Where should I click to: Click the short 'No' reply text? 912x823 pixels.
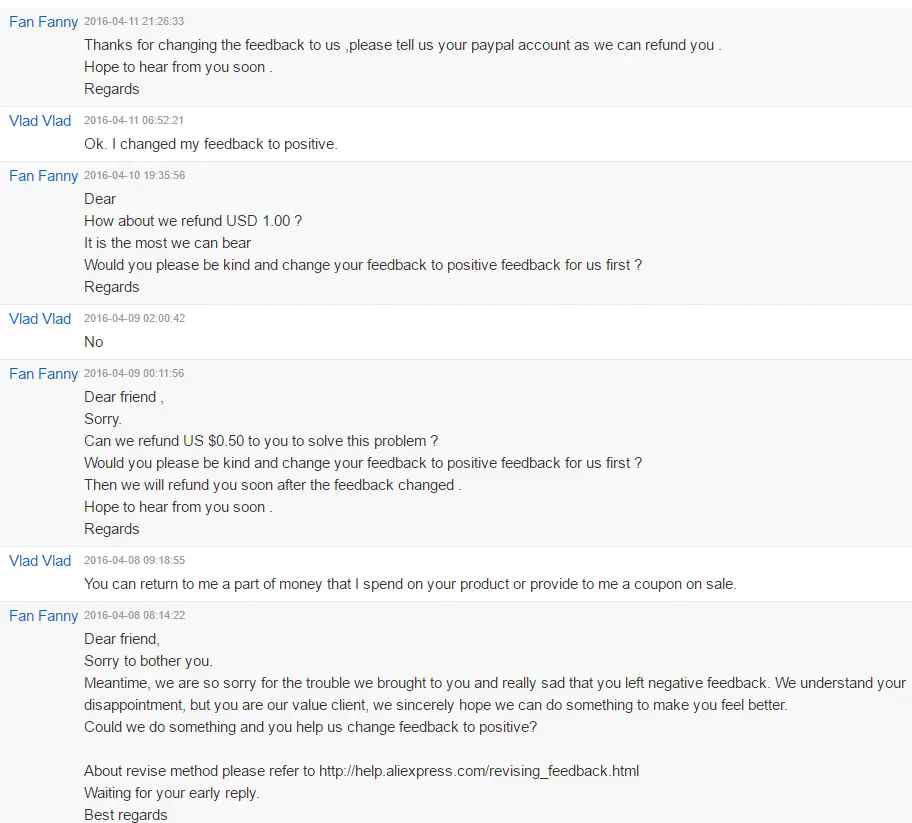[x=94, y=342]
